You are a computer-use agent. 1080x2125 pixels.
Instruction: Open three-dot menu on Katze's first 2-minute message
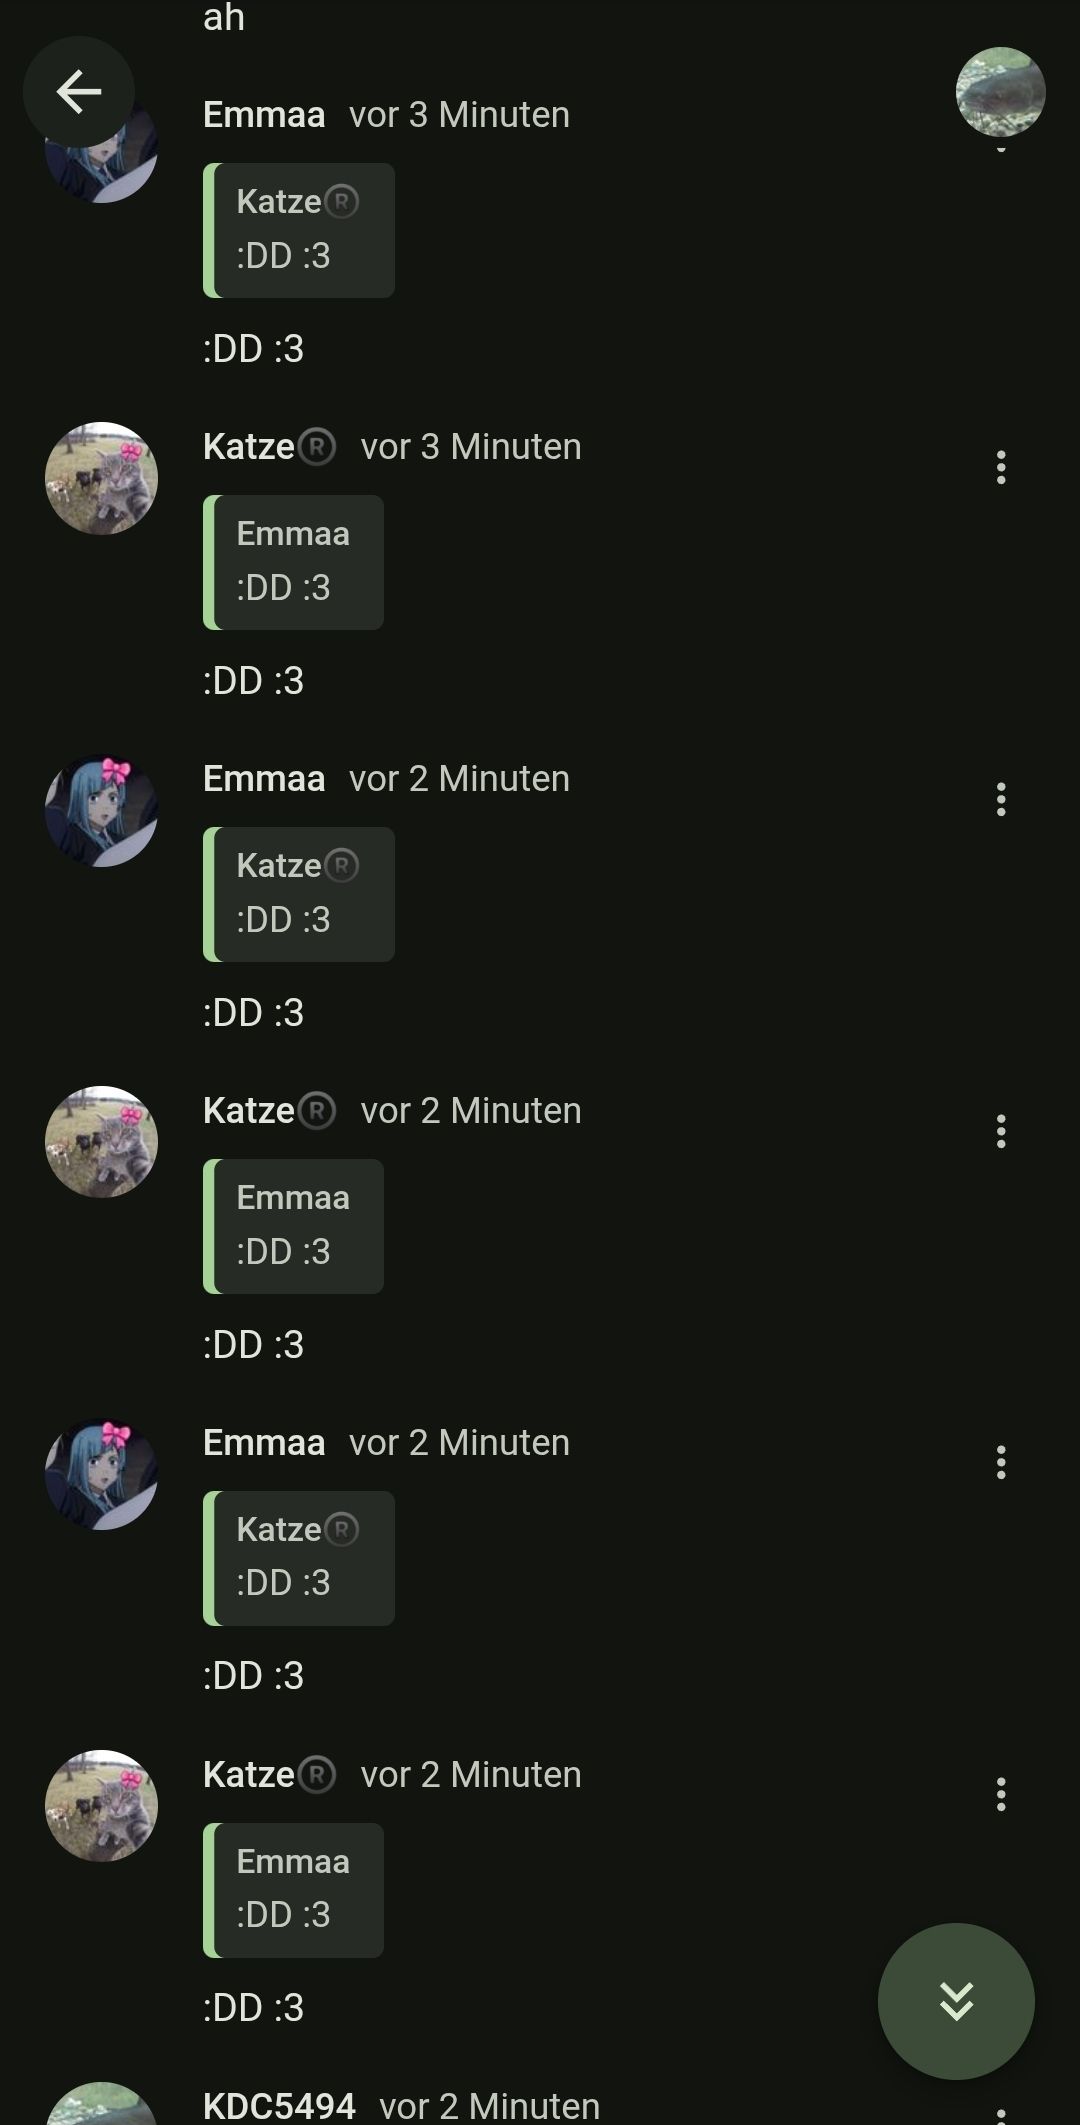(1001, 1132)
